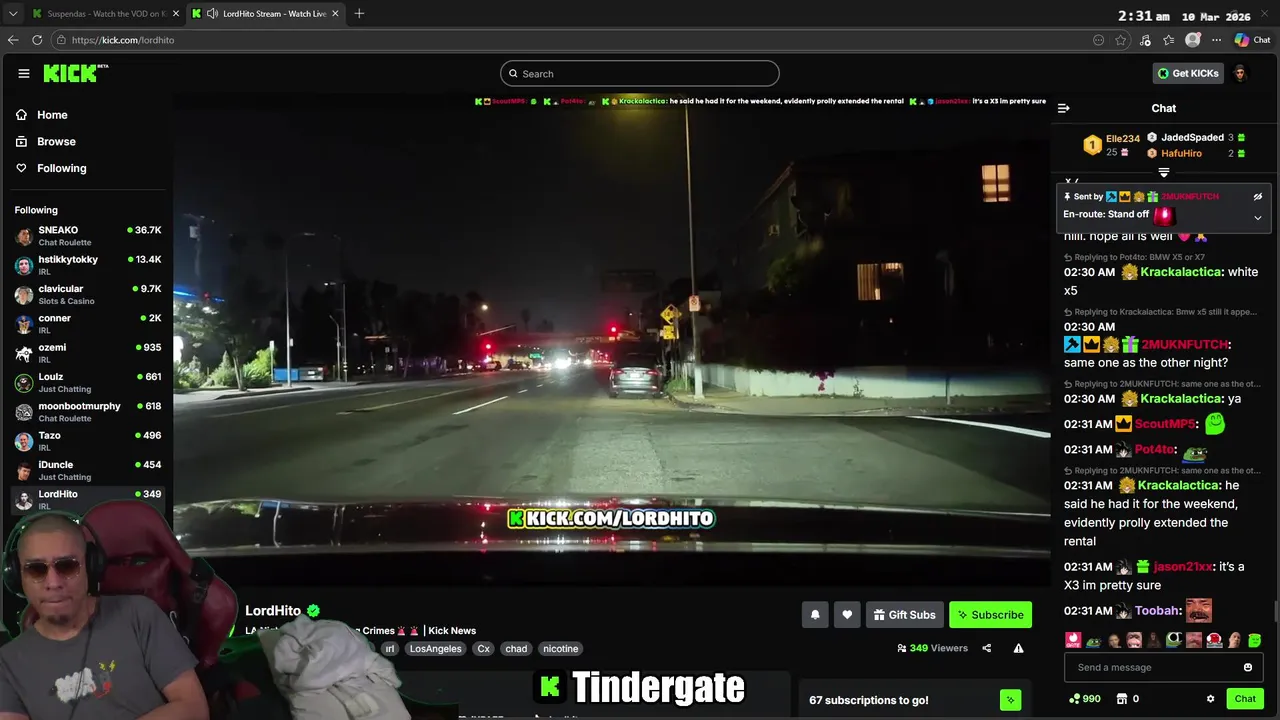
Task: Select LordHito in Following list
Action: pyautogui.click(x=88, y=499)
